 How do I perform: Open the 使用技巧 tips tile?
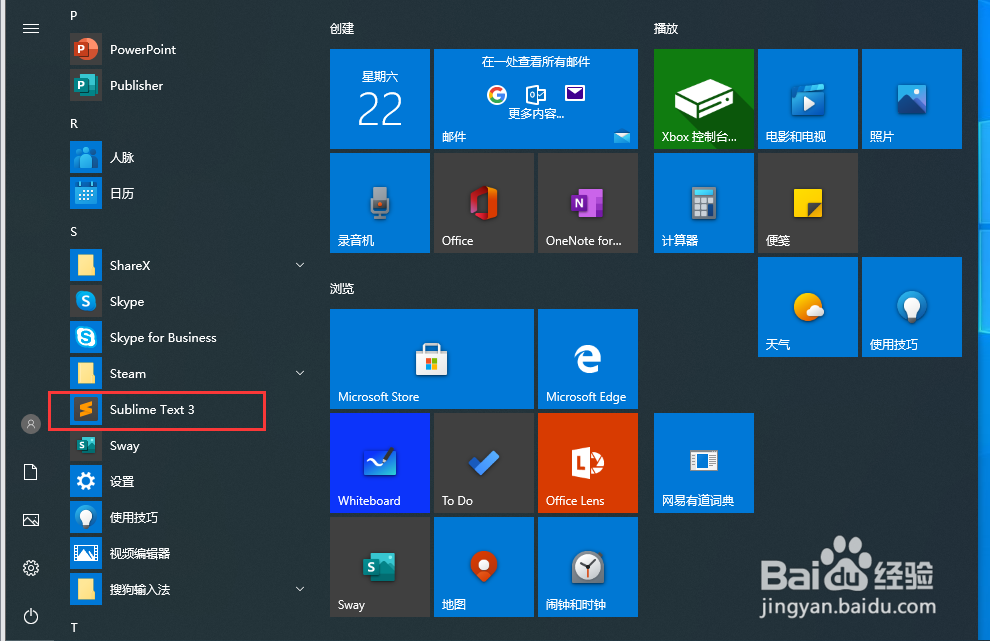click(x=912, y=307)
